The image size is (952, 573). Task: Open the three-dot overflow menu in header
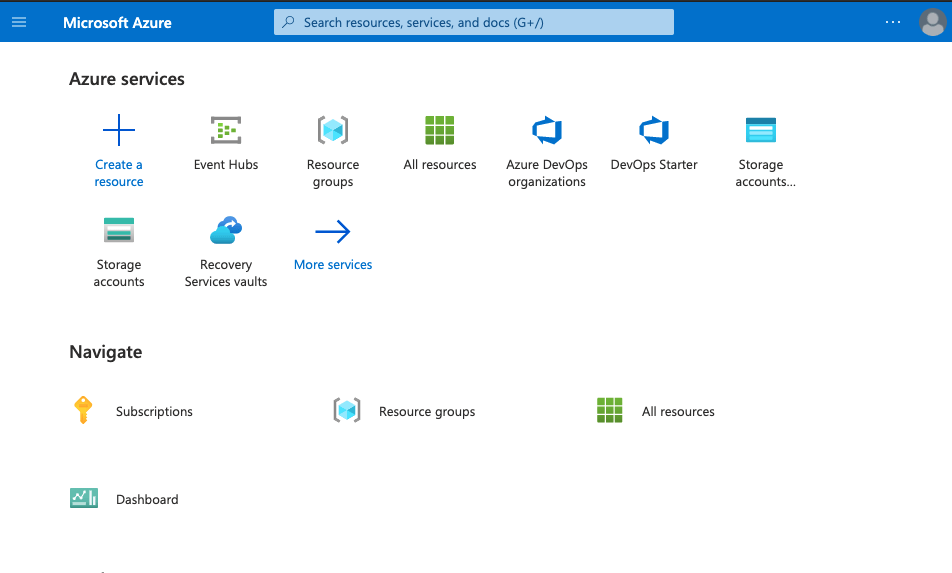click(x=892, y=22)
